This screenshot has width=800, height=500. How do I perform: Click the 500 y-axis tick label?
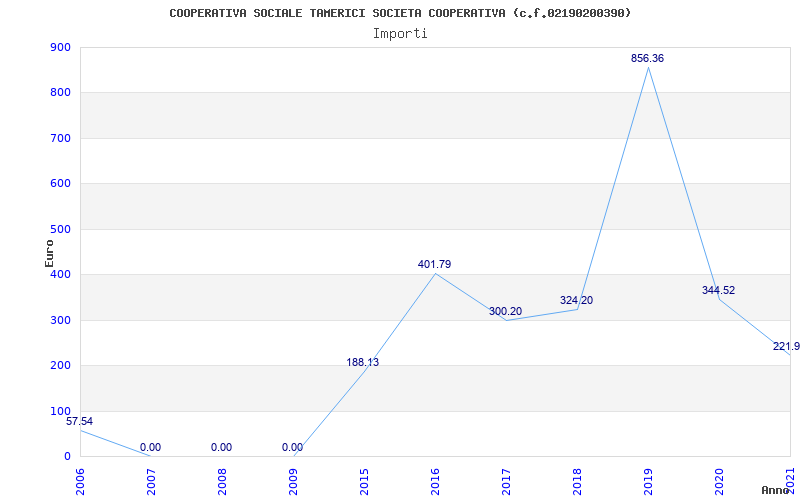[61, 229]
